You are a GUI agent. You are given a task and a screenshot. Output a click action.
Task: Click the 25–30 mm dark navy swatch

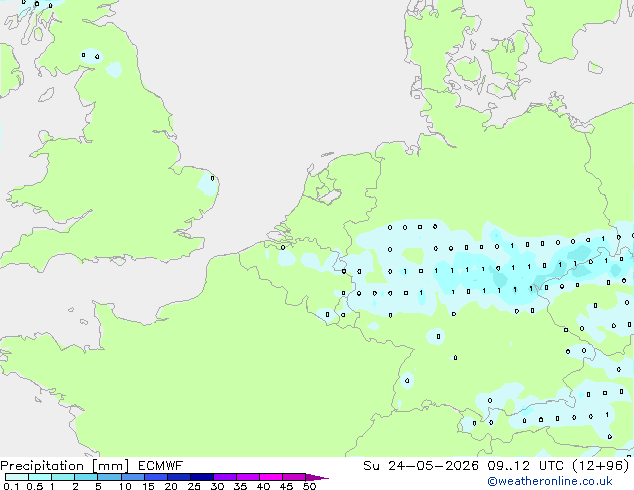[x=202, y=477]
